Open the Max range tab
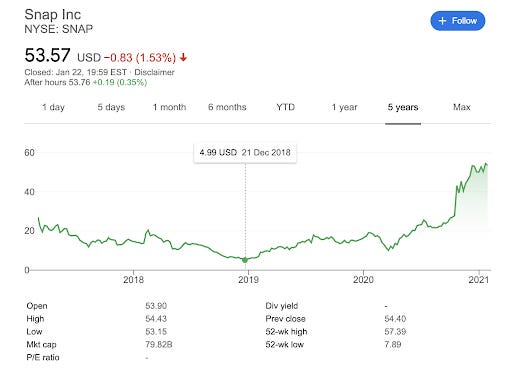 pos(462,107)
